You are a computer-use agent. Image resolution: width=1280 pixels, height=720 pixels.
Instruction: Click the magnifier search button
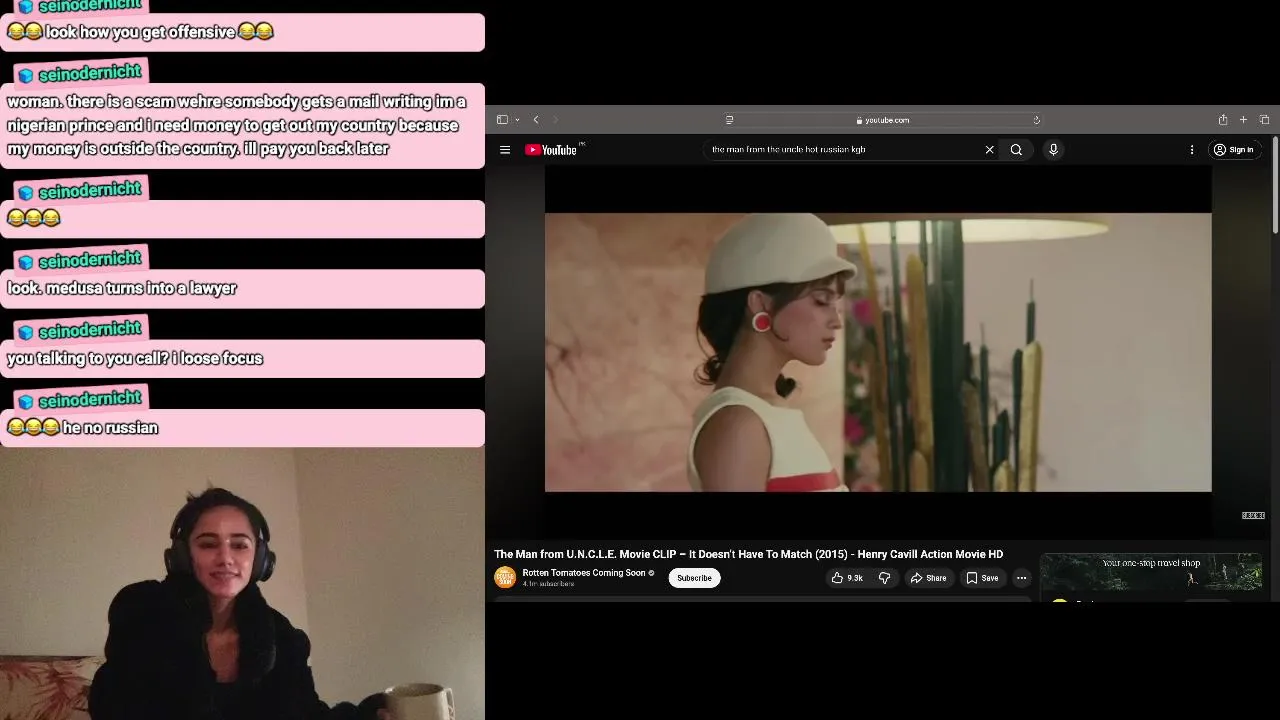(1016, 150)
